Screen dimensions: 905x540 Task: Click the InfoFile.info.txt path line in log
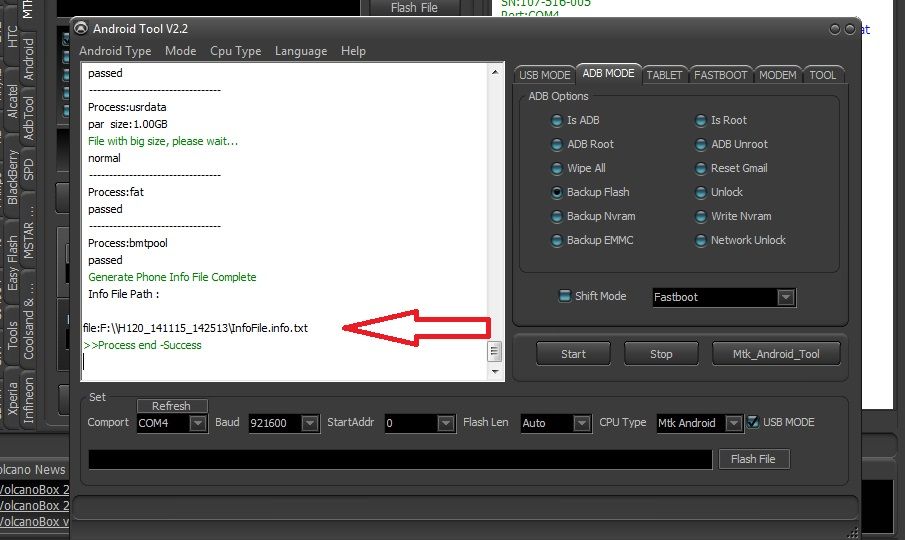pos(196,328)
